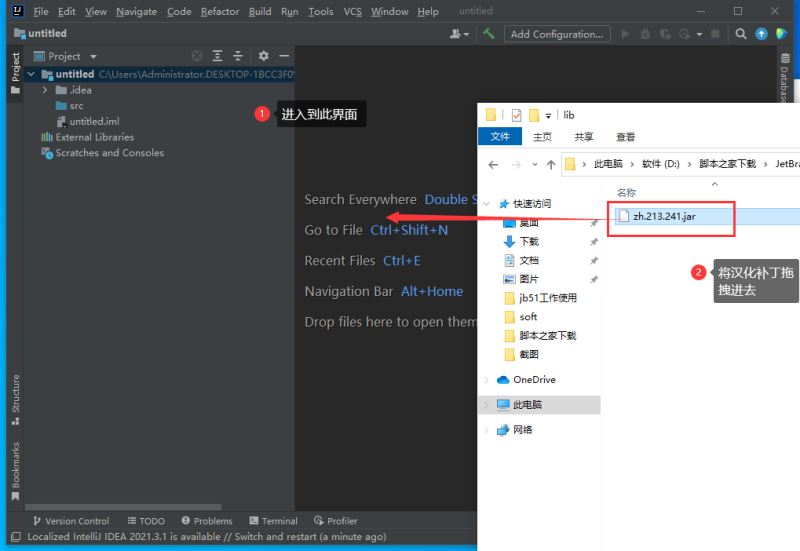800x551 pixels.
Task: Click Explorer Forward arrow
Action: pos(516,164)
